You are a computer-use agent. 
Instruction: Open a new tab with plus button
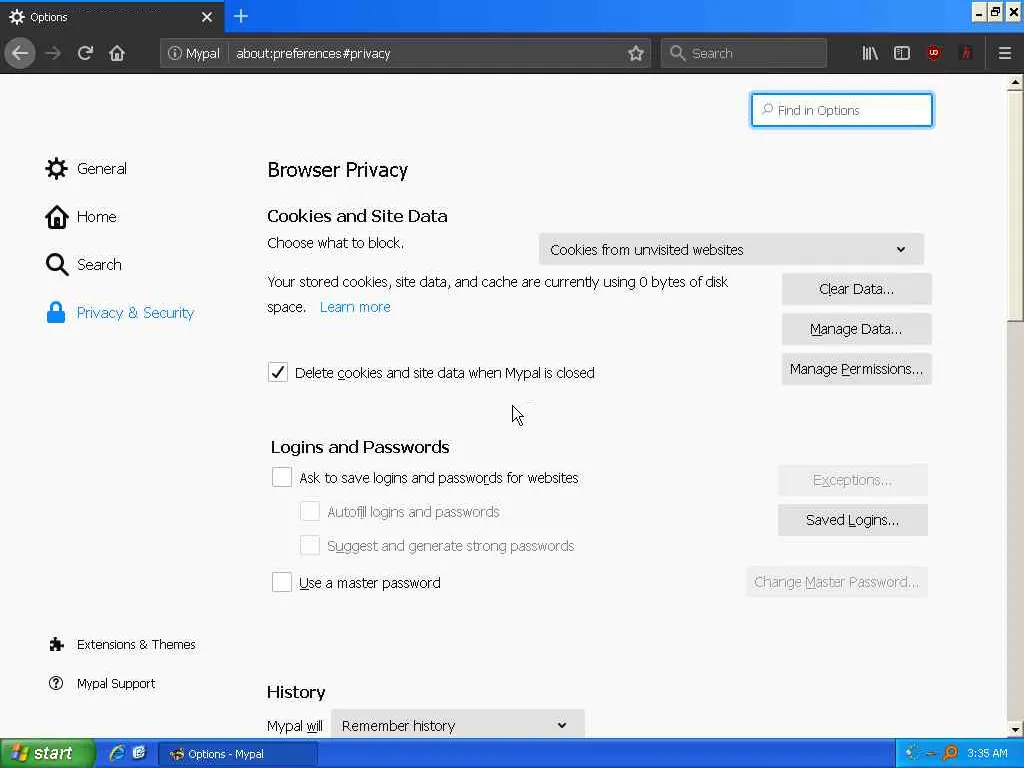[x=240, y=16]
